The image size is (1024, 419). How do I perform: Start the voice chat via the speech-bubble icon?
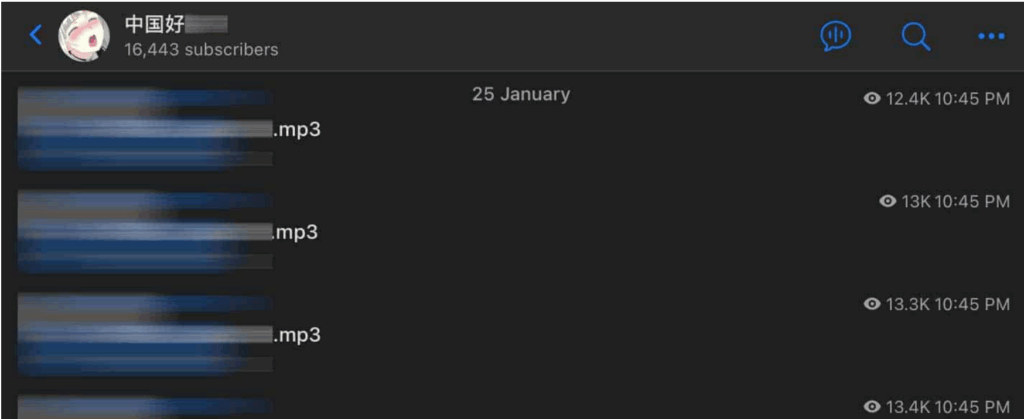click(835, 36)
